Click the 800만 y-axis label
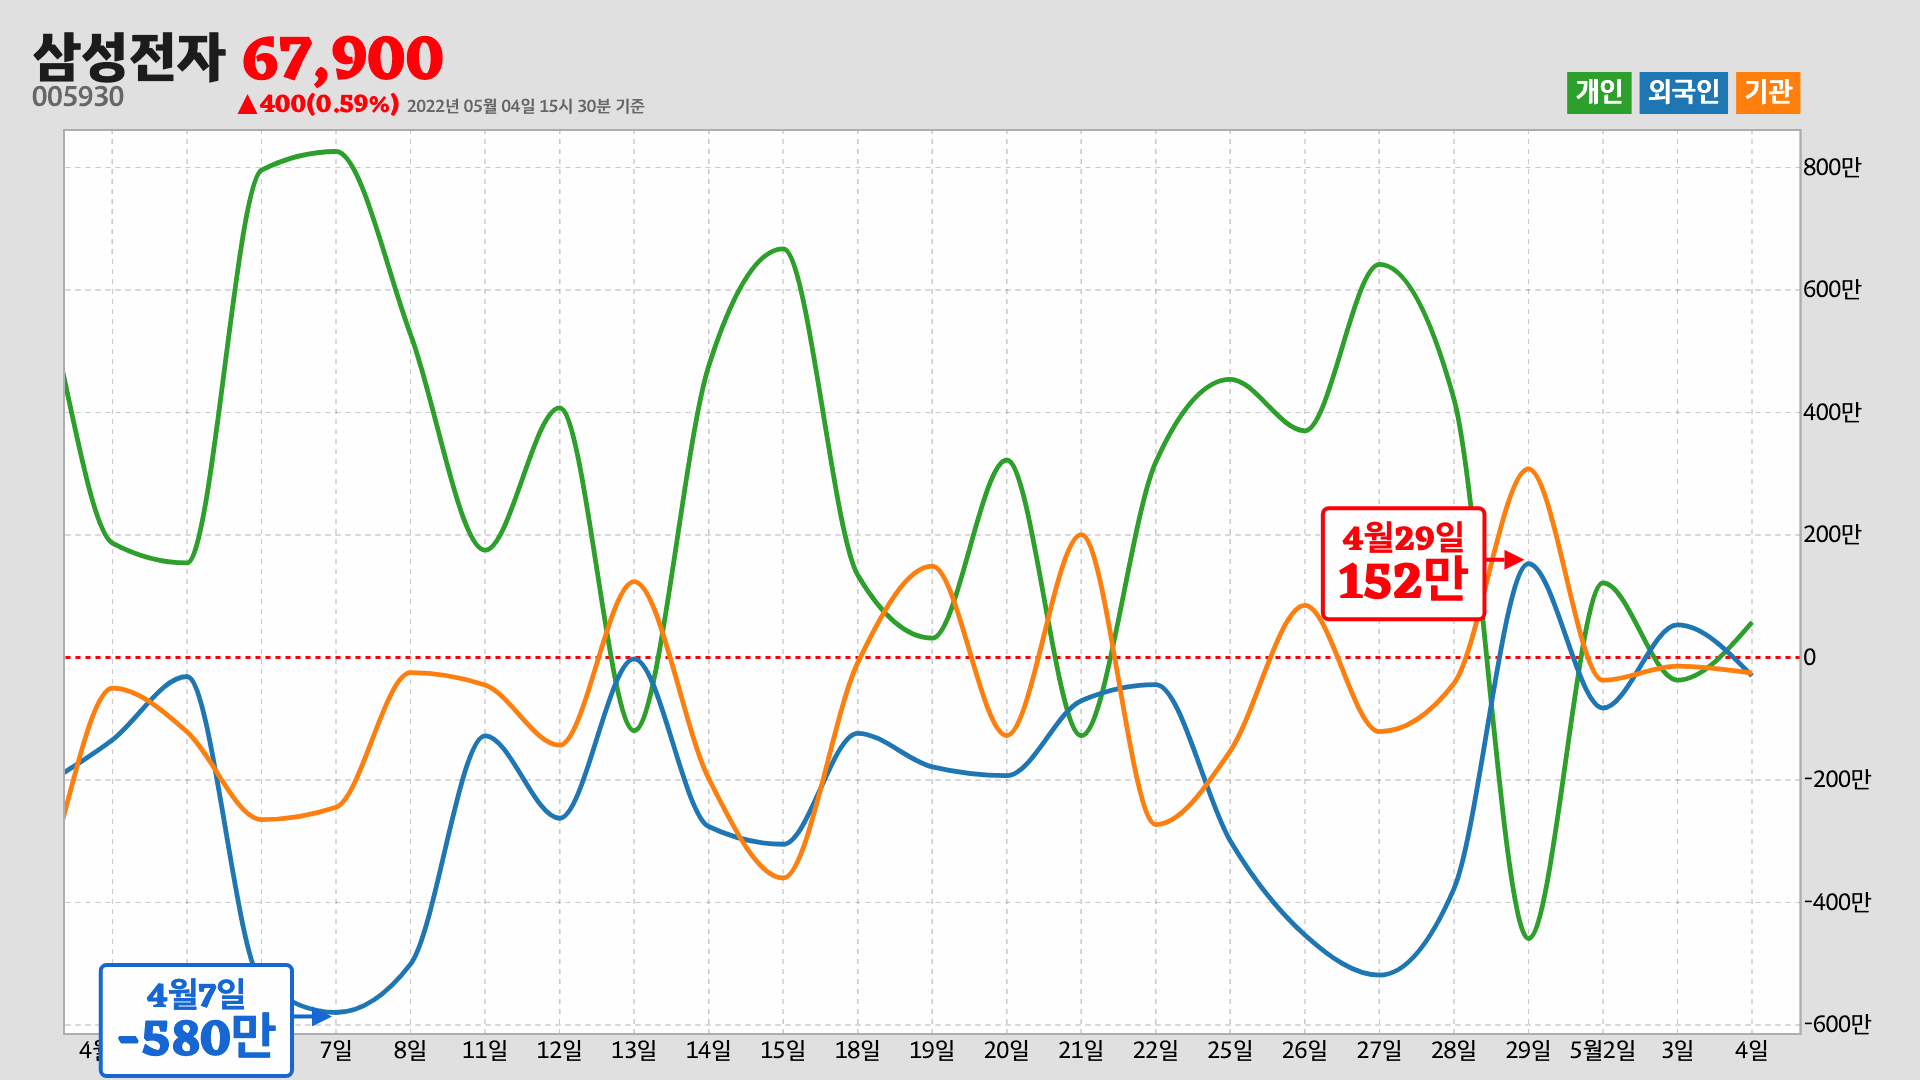The width and height of the screenshot is (1920, 1080). click(x=1832, y=167)
